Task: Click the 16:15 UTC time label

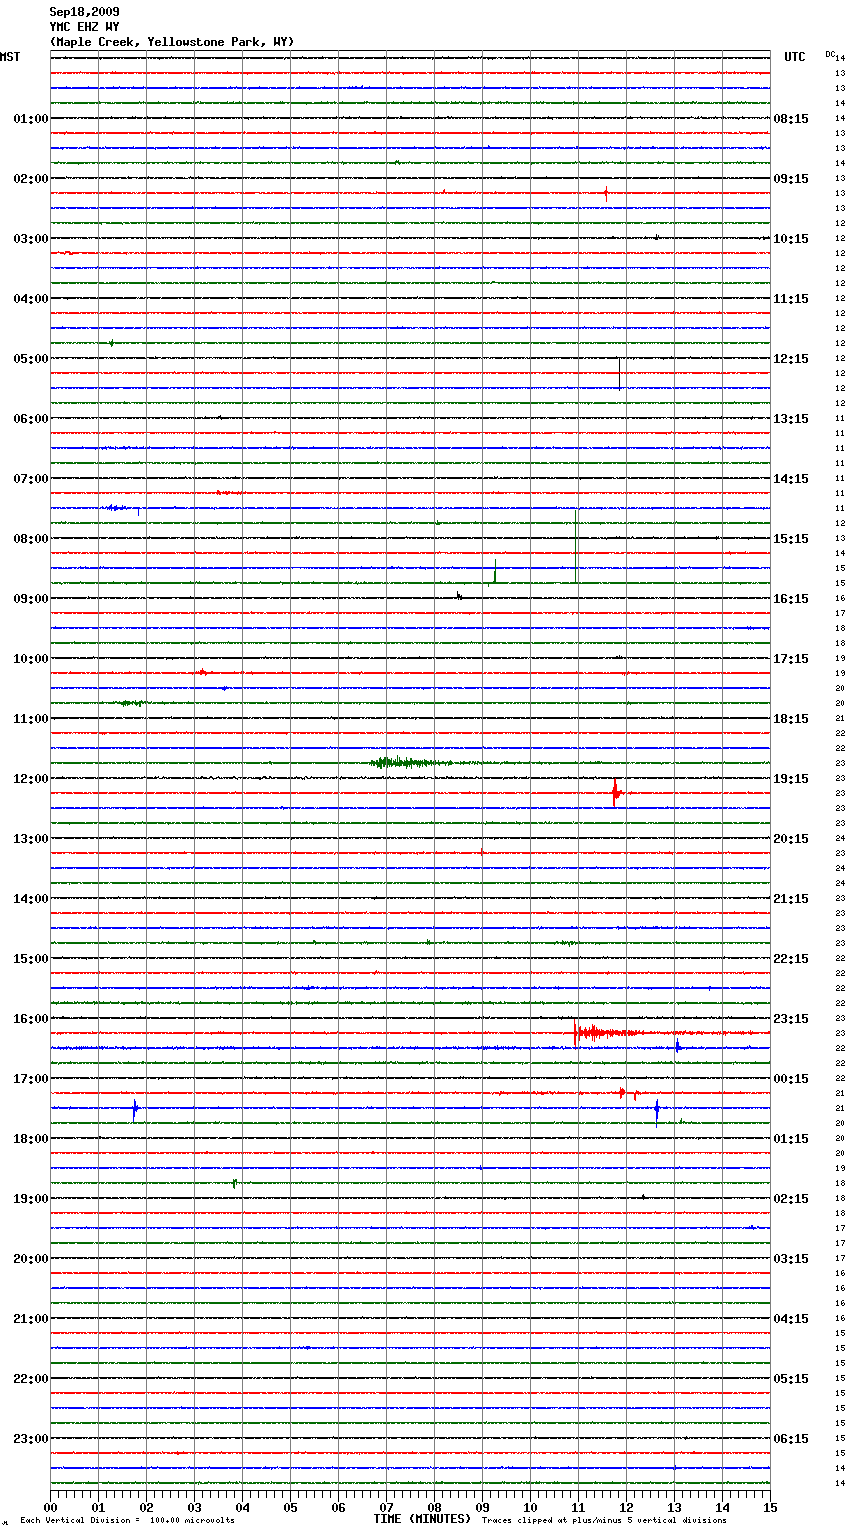Action: [791, 599]
